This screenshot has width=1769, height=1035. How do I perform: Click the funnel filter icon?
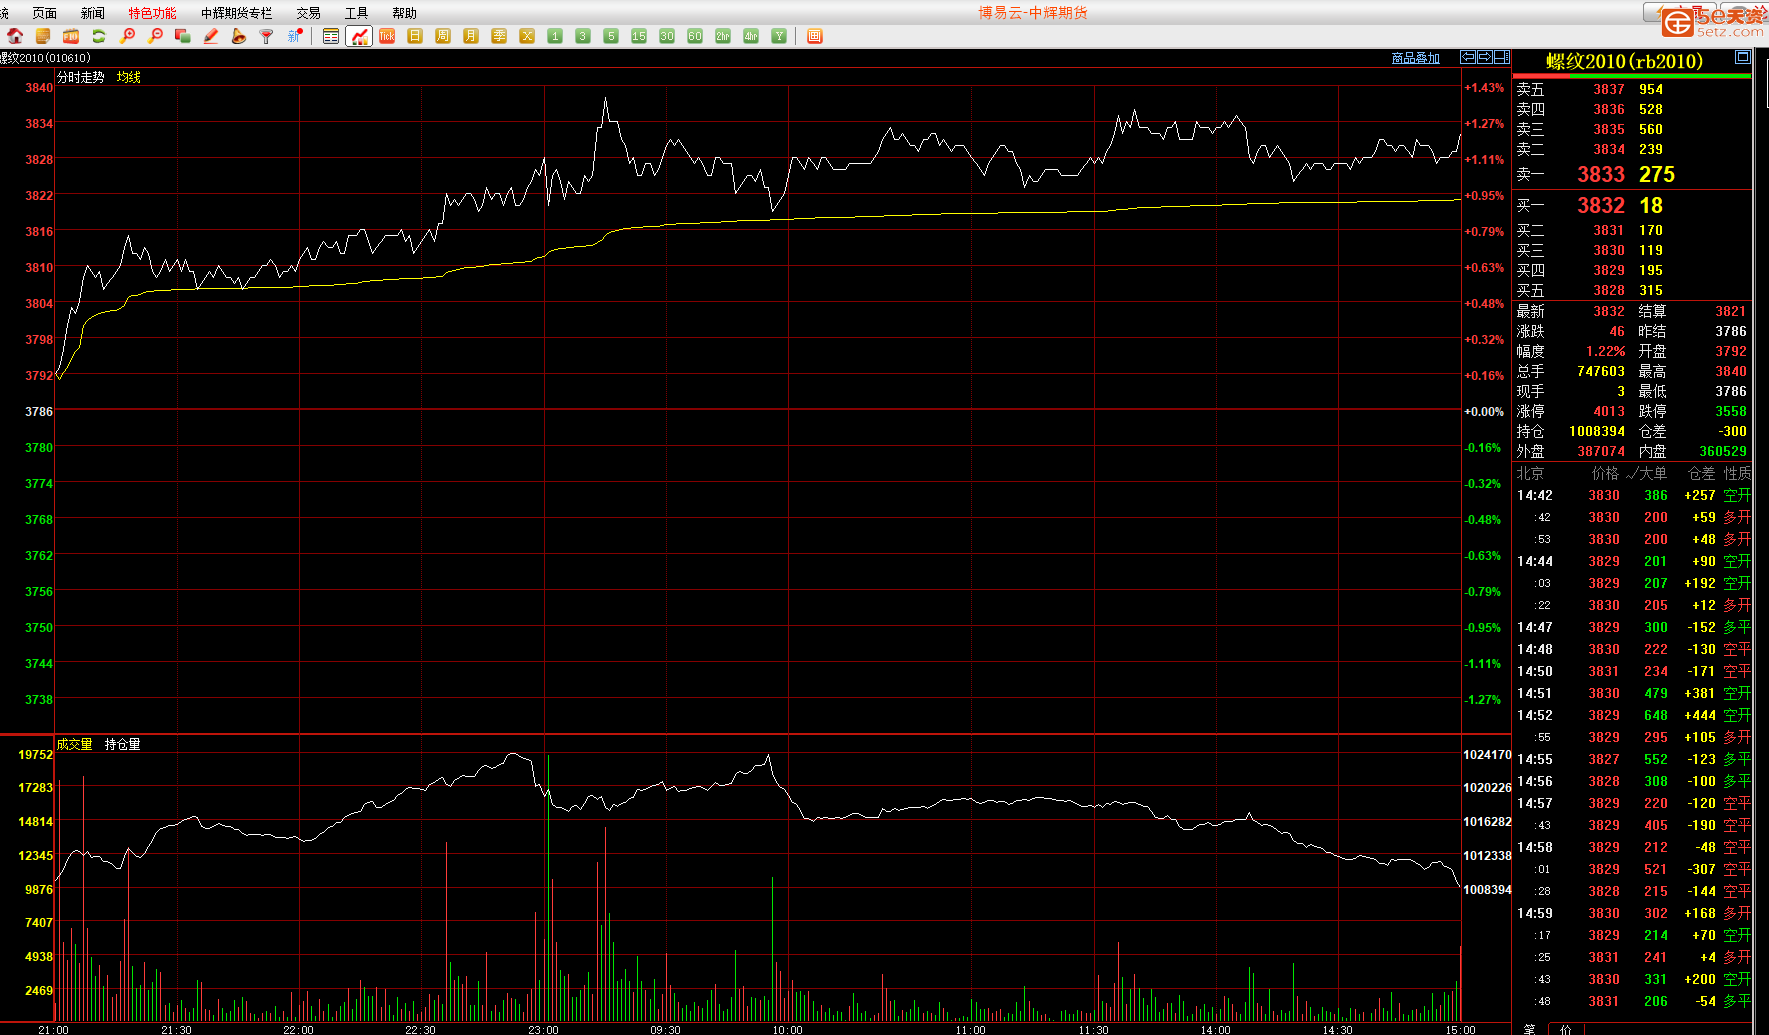tap(267, 36)
